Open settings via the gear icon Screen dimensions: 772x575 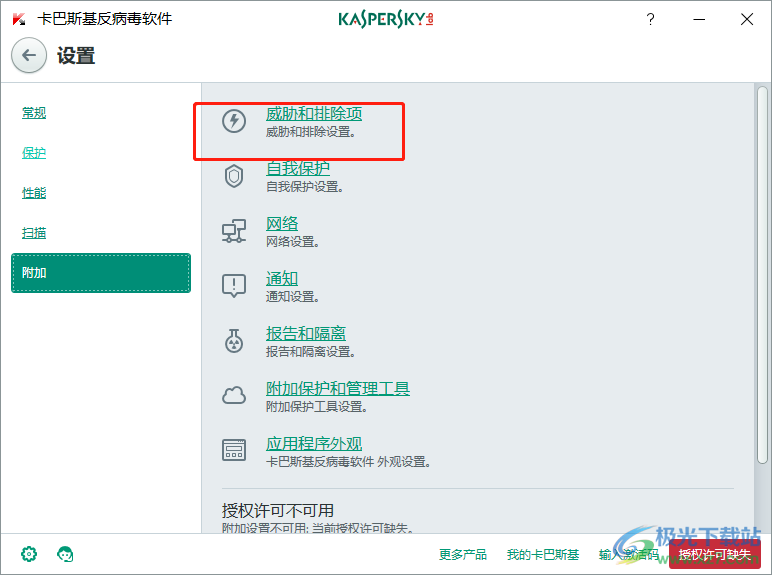click(29, 554)
